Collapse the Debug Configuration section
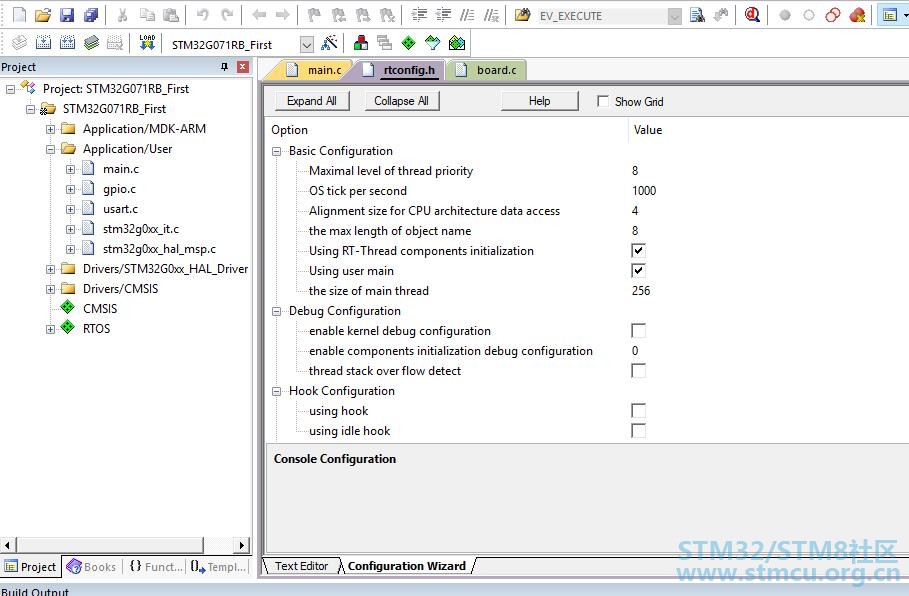The width and height of the screenshot is (909, 596). coord(277,311)
